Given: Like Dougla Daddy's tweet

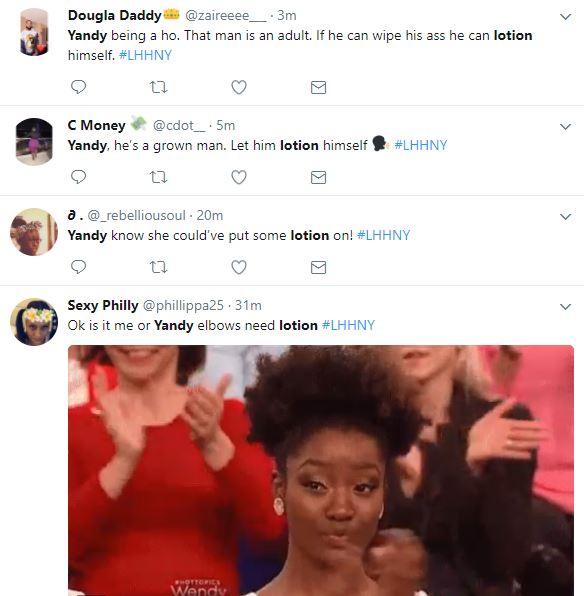Looking at the screenshot, I should click(239, 87).
